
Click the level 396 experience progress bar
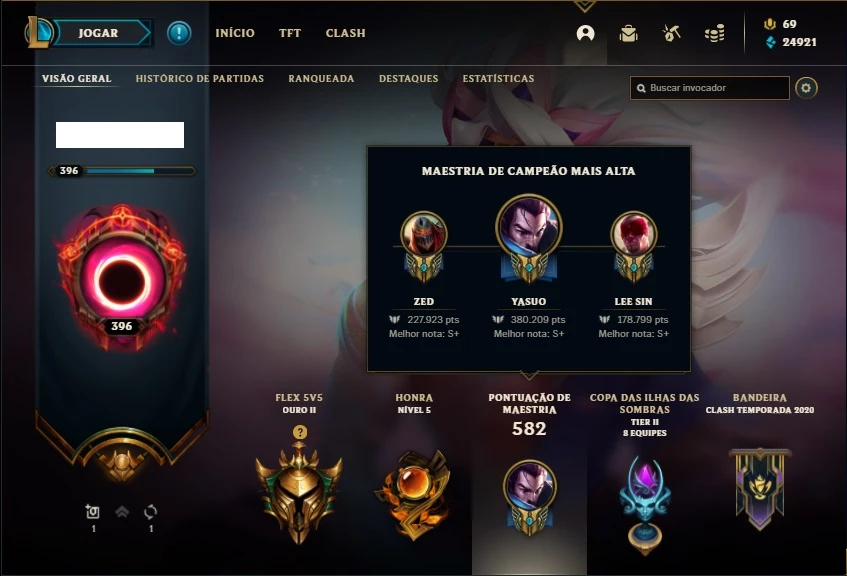(123, 171)
